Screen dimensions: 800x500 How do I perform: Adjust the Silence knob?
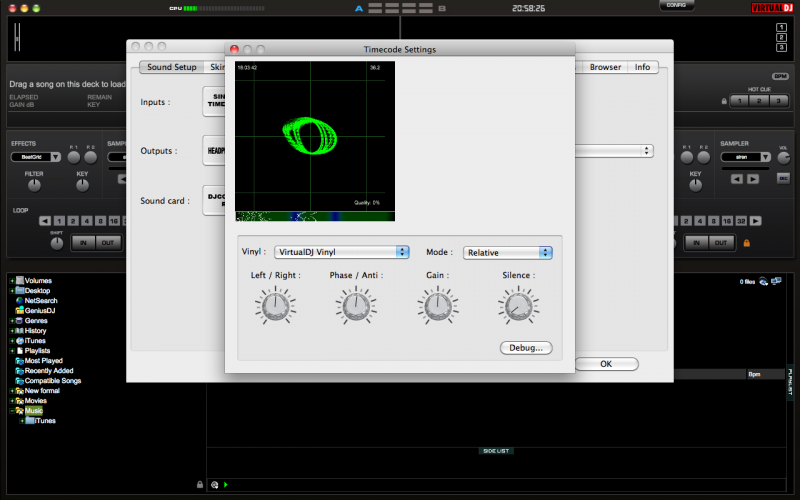518,306
